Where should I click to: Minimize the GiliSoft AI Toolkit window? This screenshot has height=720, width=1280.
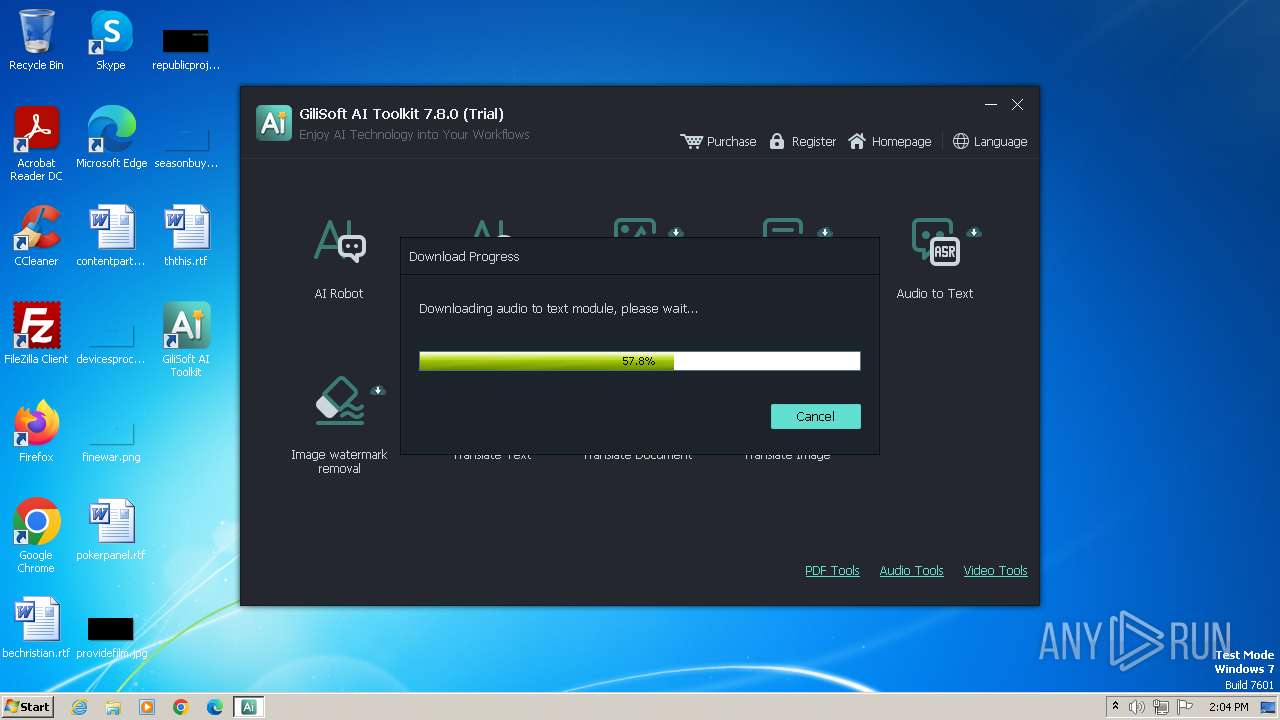coord(991,105)
